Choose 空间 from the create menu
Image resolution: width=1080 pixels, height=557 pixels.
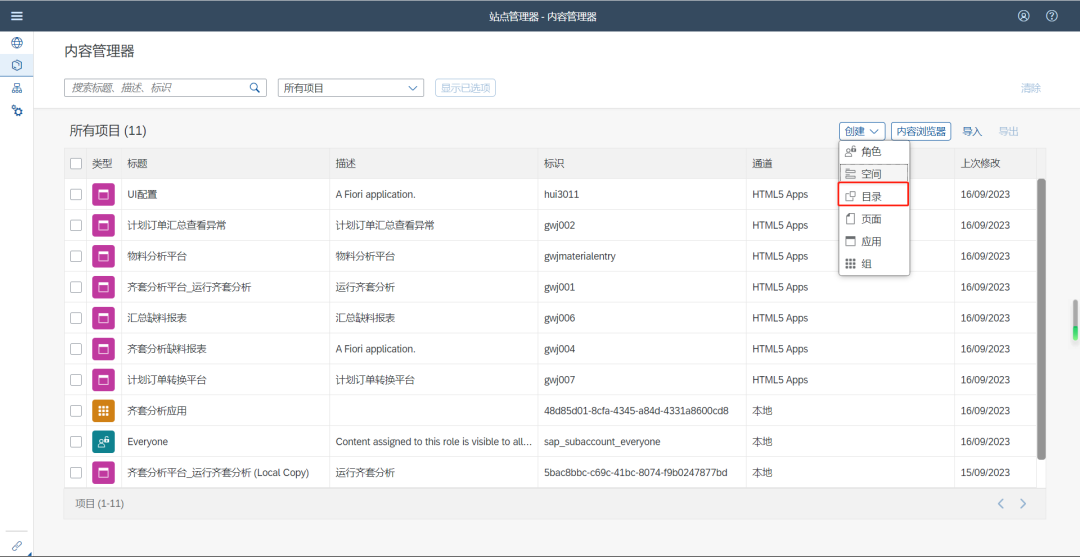coord(874,174)
